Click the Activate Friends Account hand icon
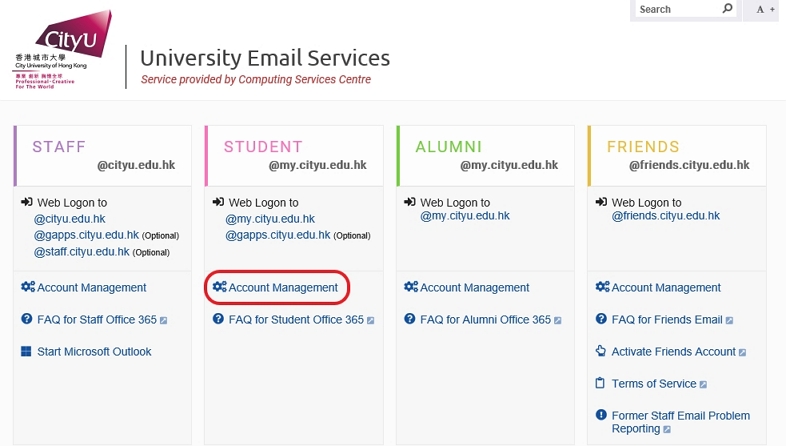Image resolution: width=786 pixels, height=446 pixels. click(601, 352)
